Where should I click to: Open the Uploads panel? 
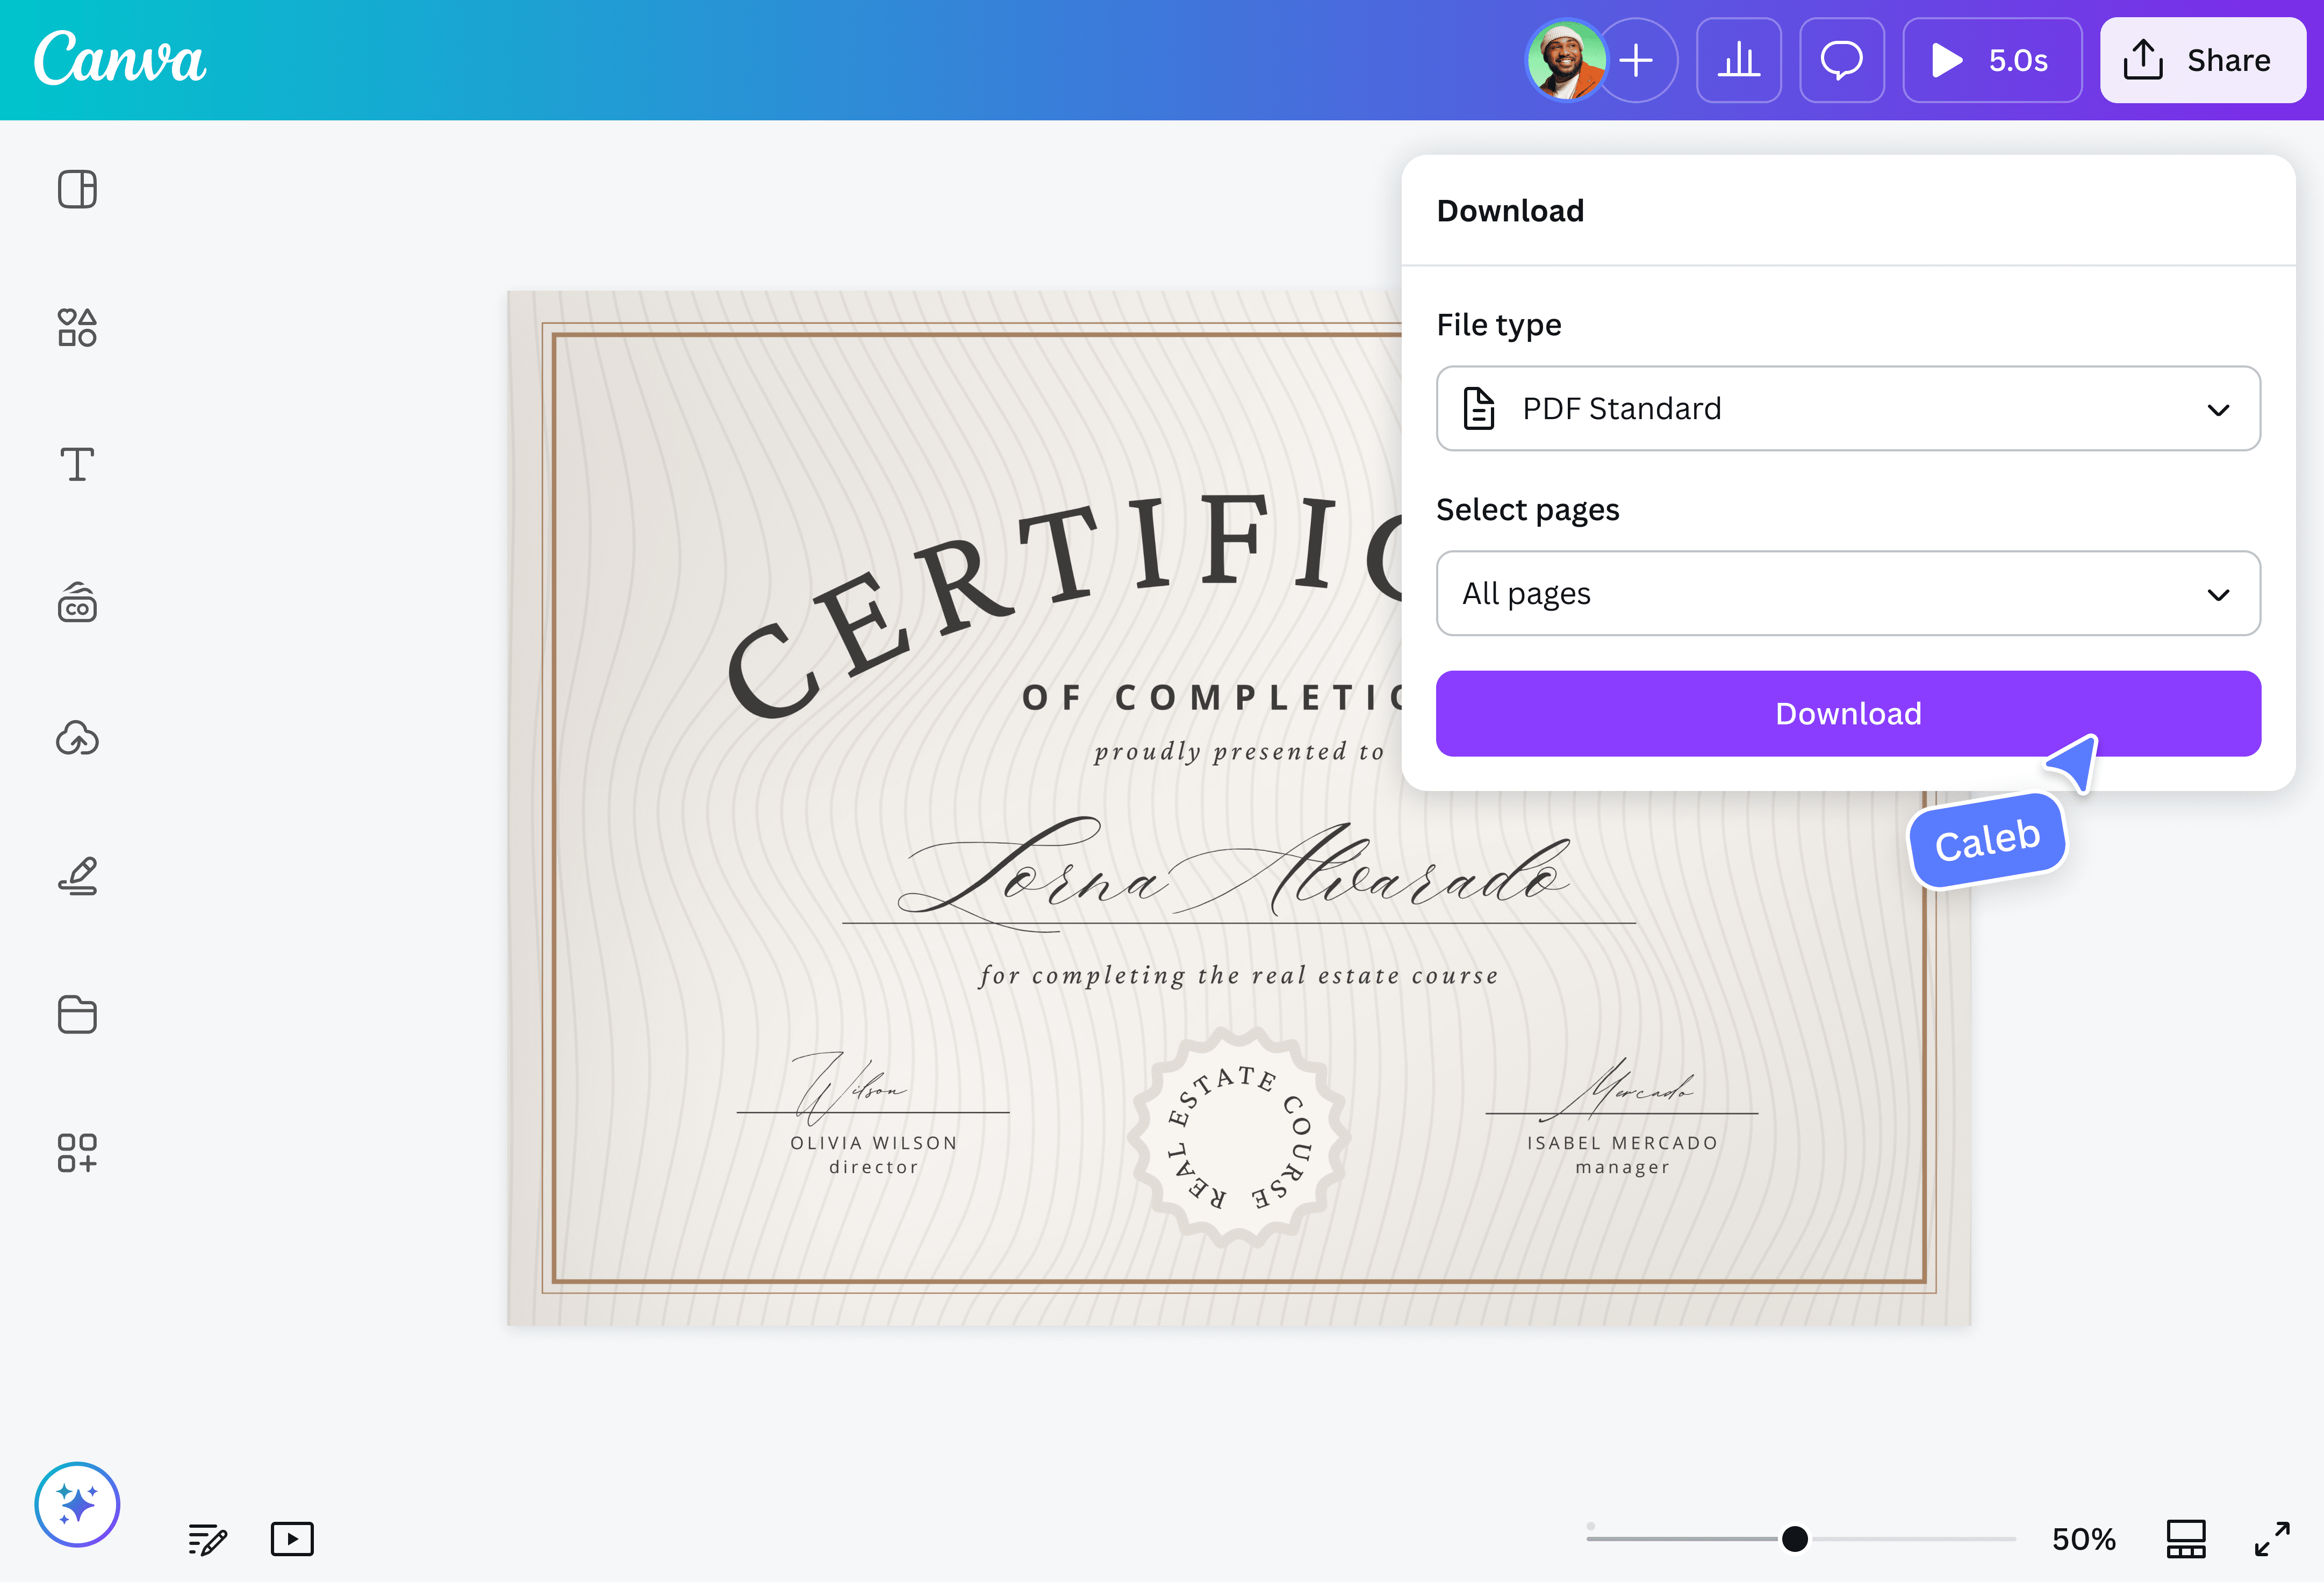77,738
